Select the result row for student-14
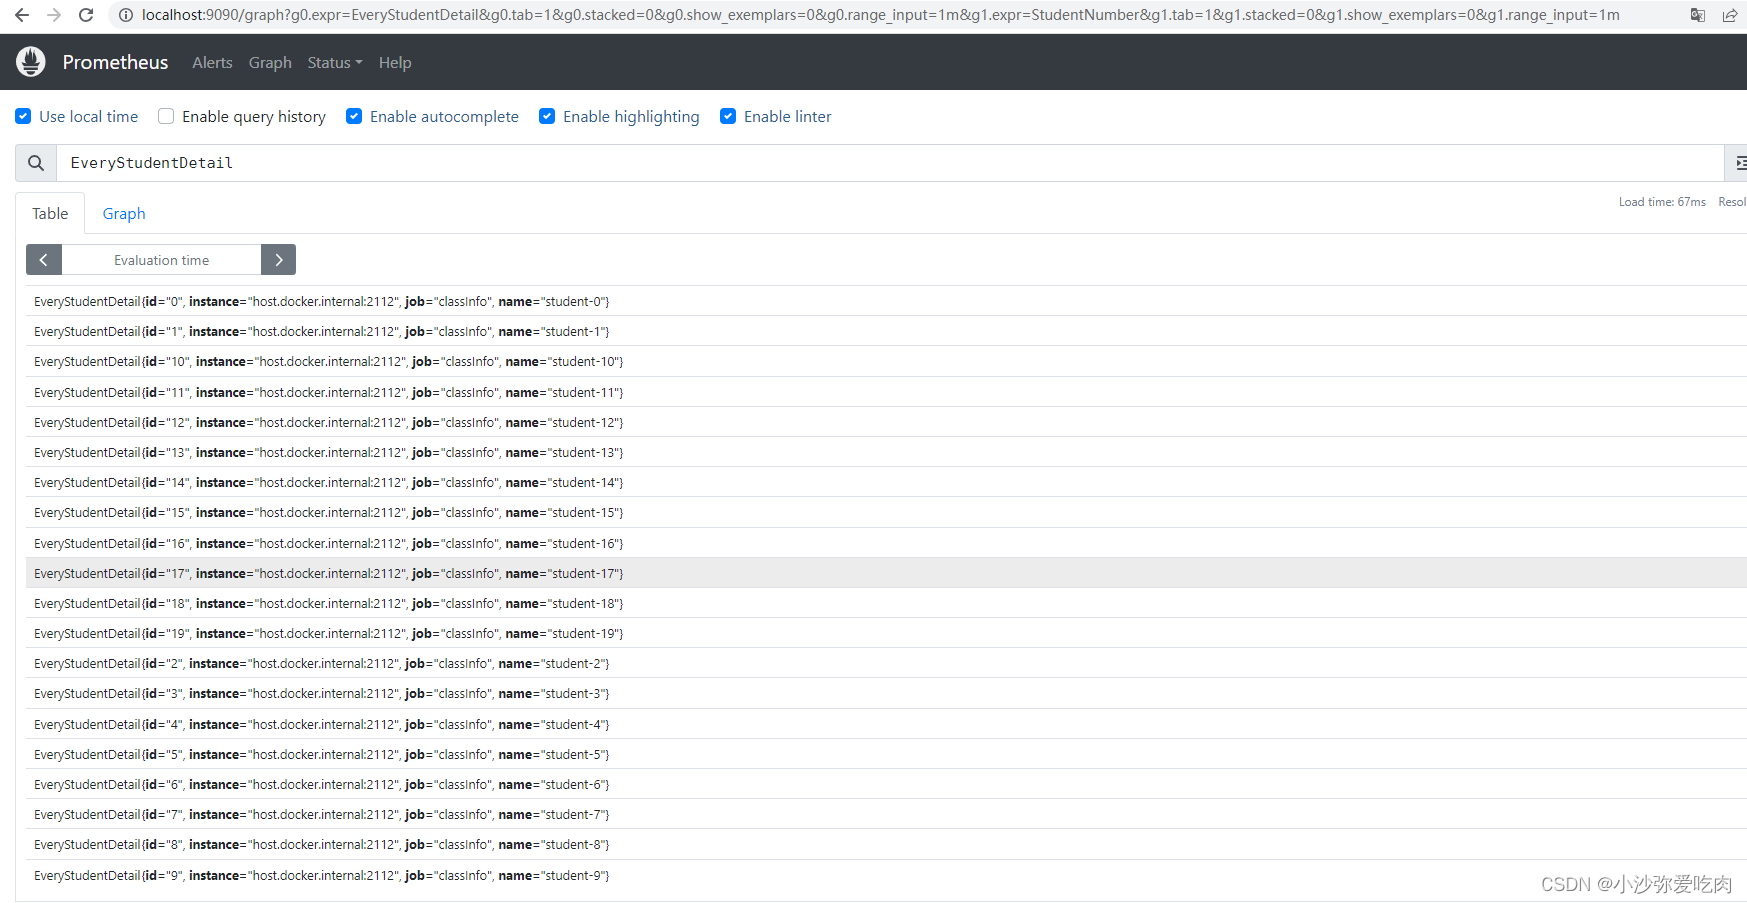Viewport: 1747px width, 903px height. click(x=886, y=482)
